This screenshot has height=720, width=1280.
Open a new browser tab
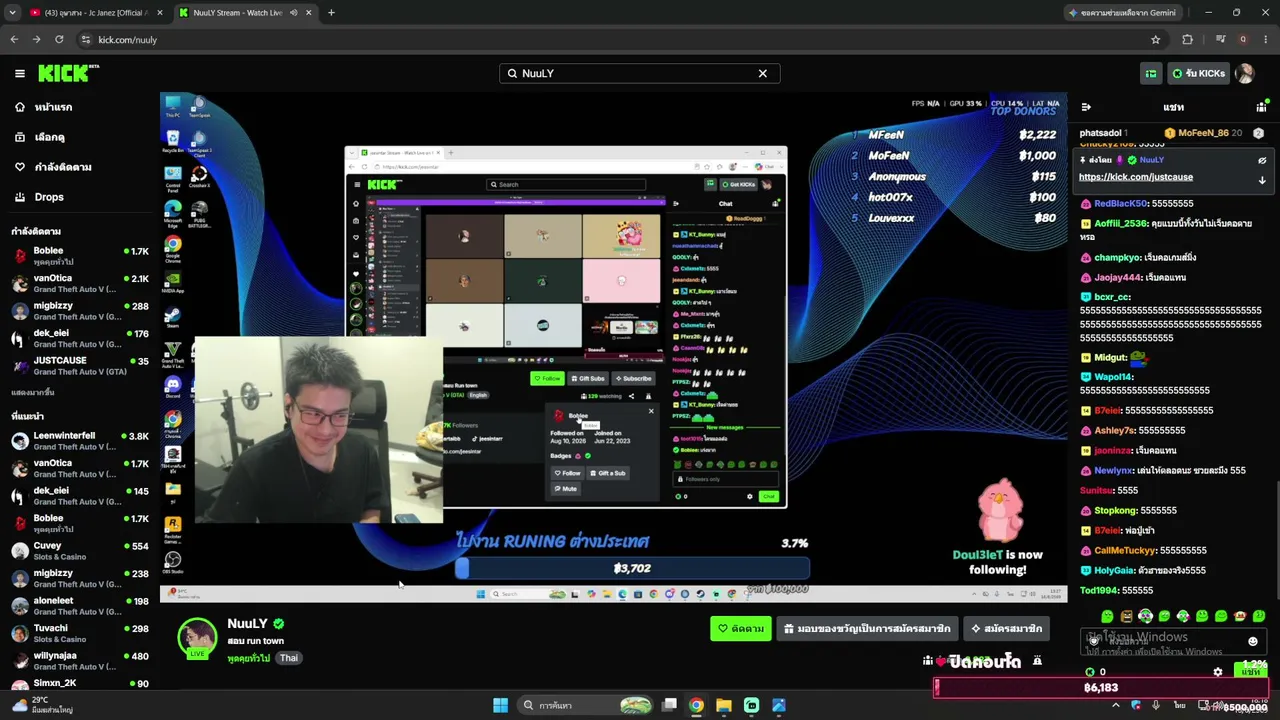point(331,13)
